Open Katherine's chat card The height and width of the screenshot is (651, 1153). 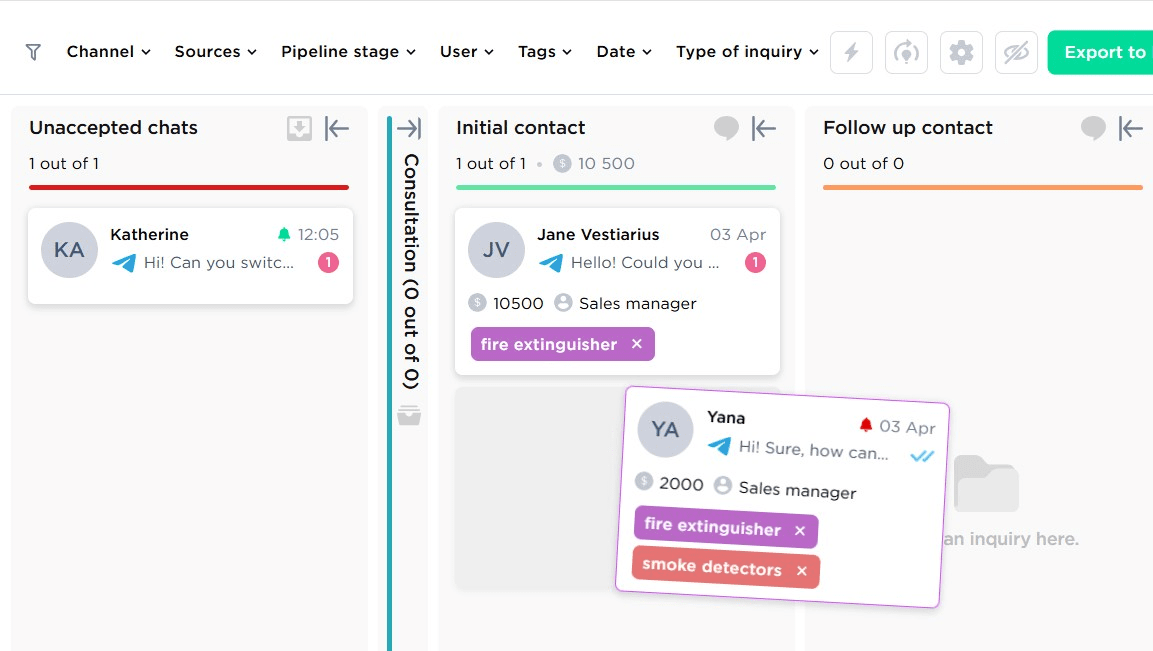[x=190, y=256]
